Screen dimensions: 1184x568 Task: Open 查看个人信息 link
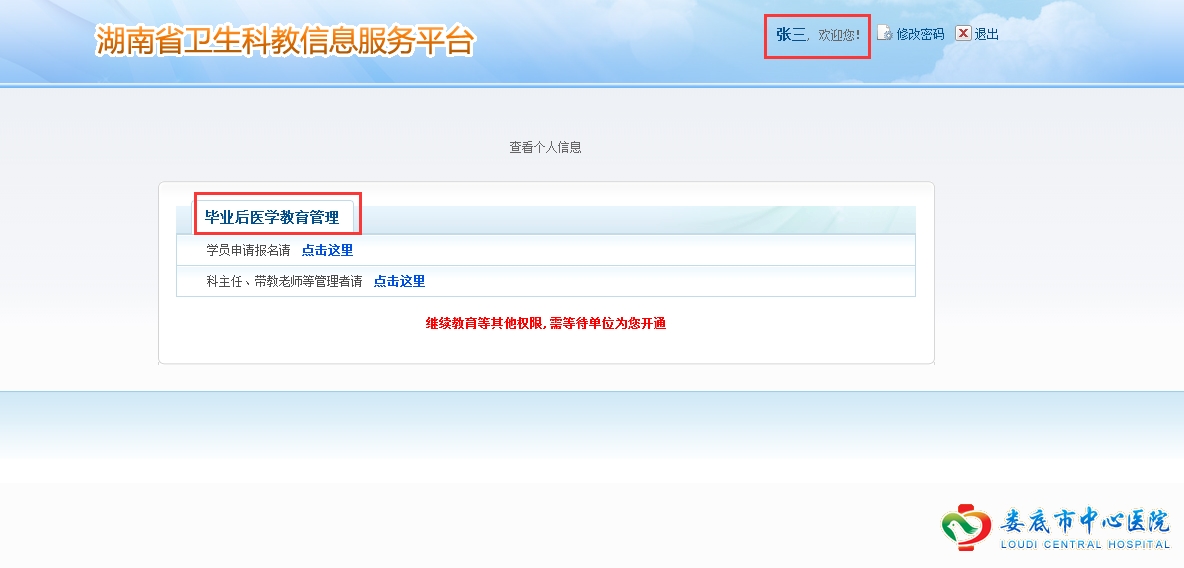545,147
